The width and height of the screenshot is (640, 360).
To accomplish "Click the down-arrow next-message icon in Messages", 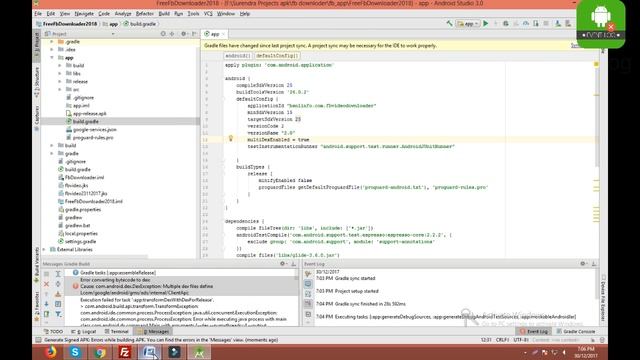I will click(47, 304).
